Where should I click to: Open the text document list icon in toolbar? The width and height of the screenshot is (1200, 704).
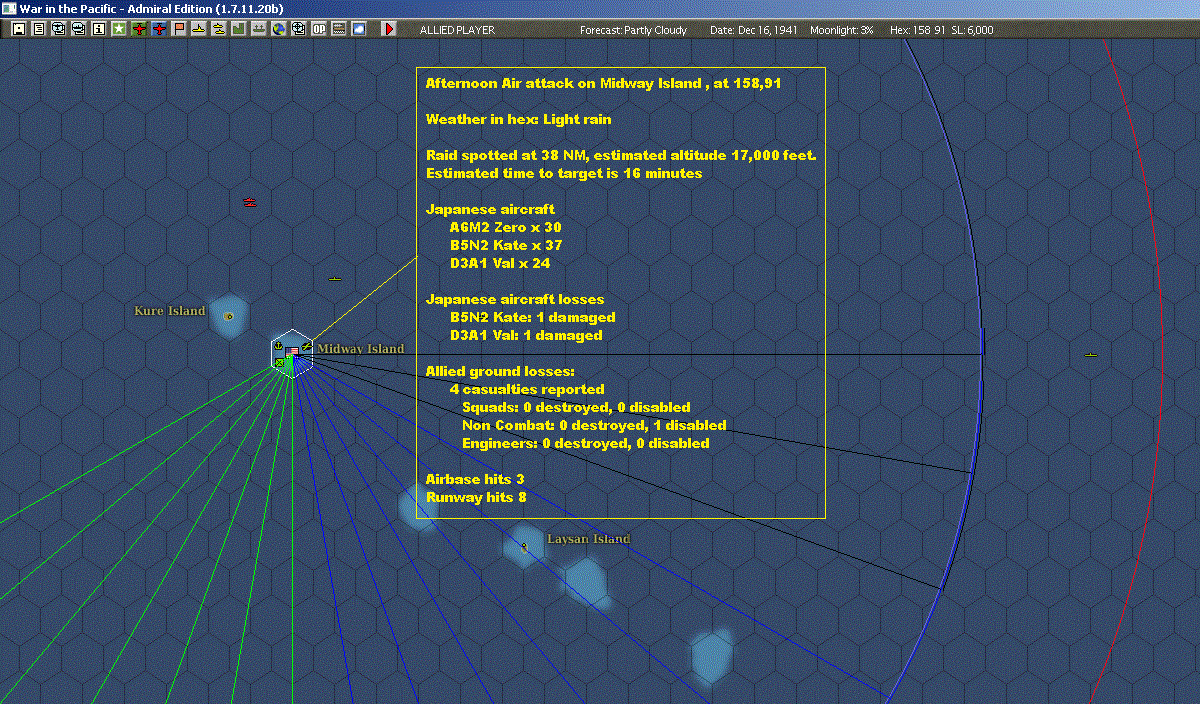click(x=39, y=29)
